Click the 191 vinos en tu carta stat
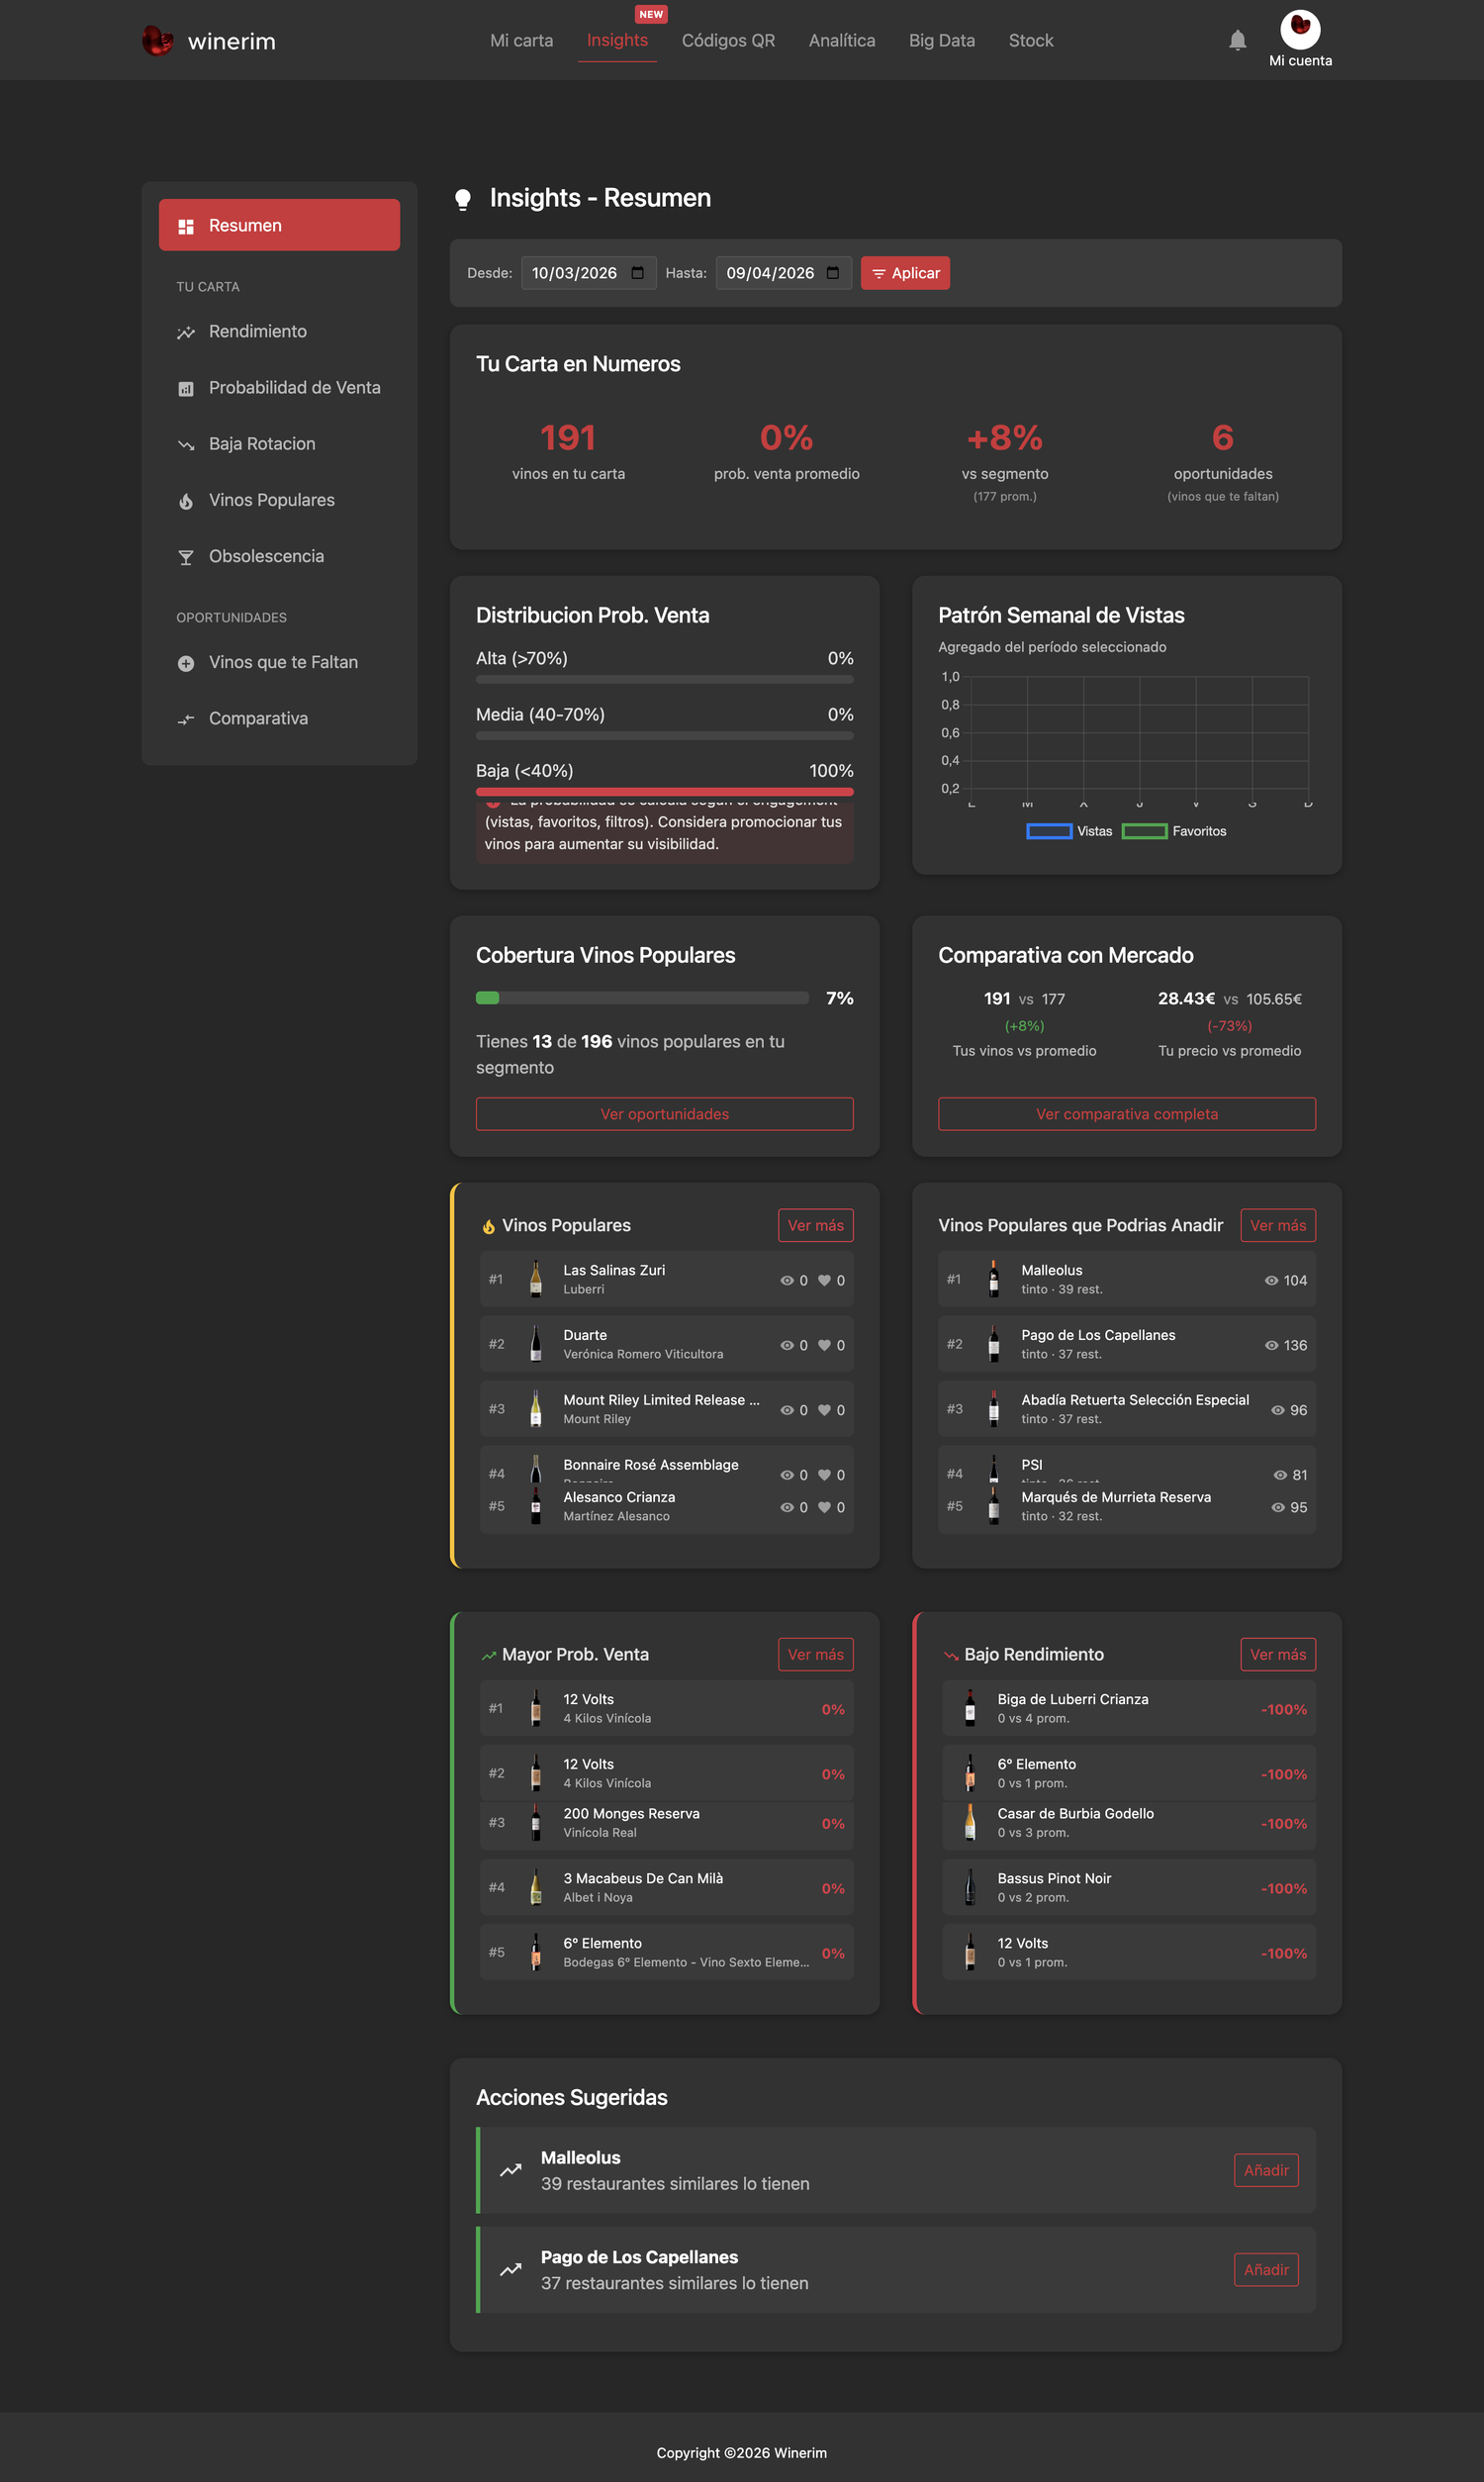 [568, 451]
